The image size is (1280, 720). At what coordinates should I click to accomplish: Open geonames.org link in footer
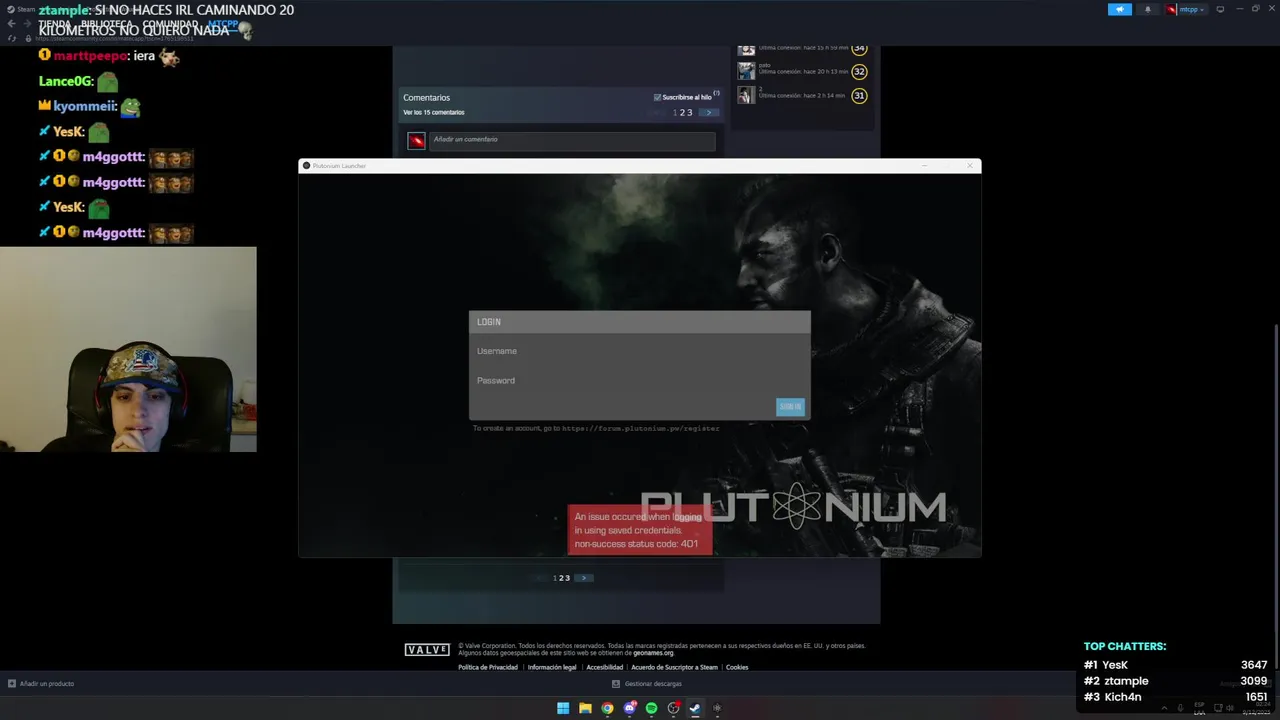click(x=653, y=653)
